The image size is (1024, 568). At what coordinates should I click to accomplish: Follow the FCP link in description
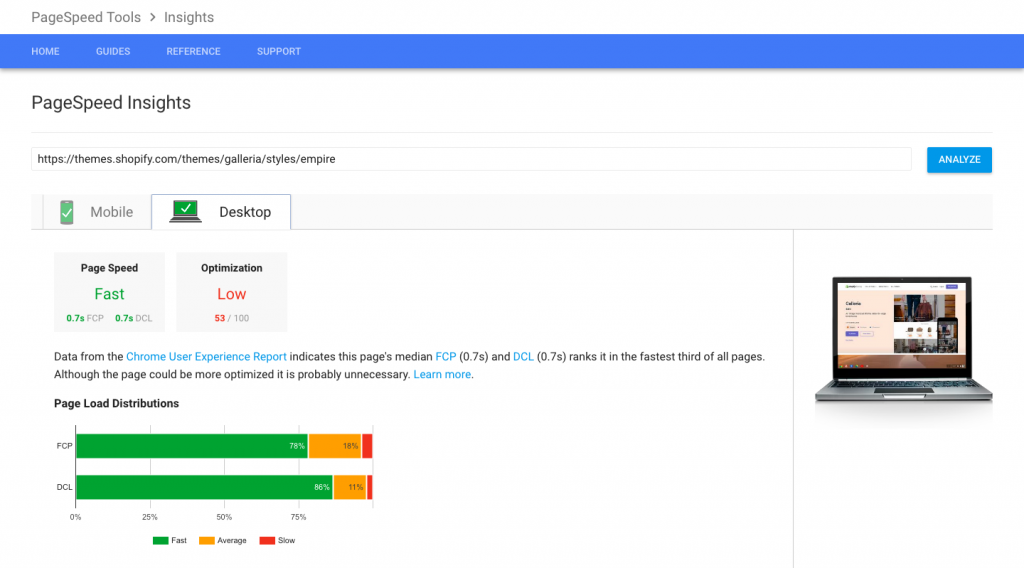445,356
